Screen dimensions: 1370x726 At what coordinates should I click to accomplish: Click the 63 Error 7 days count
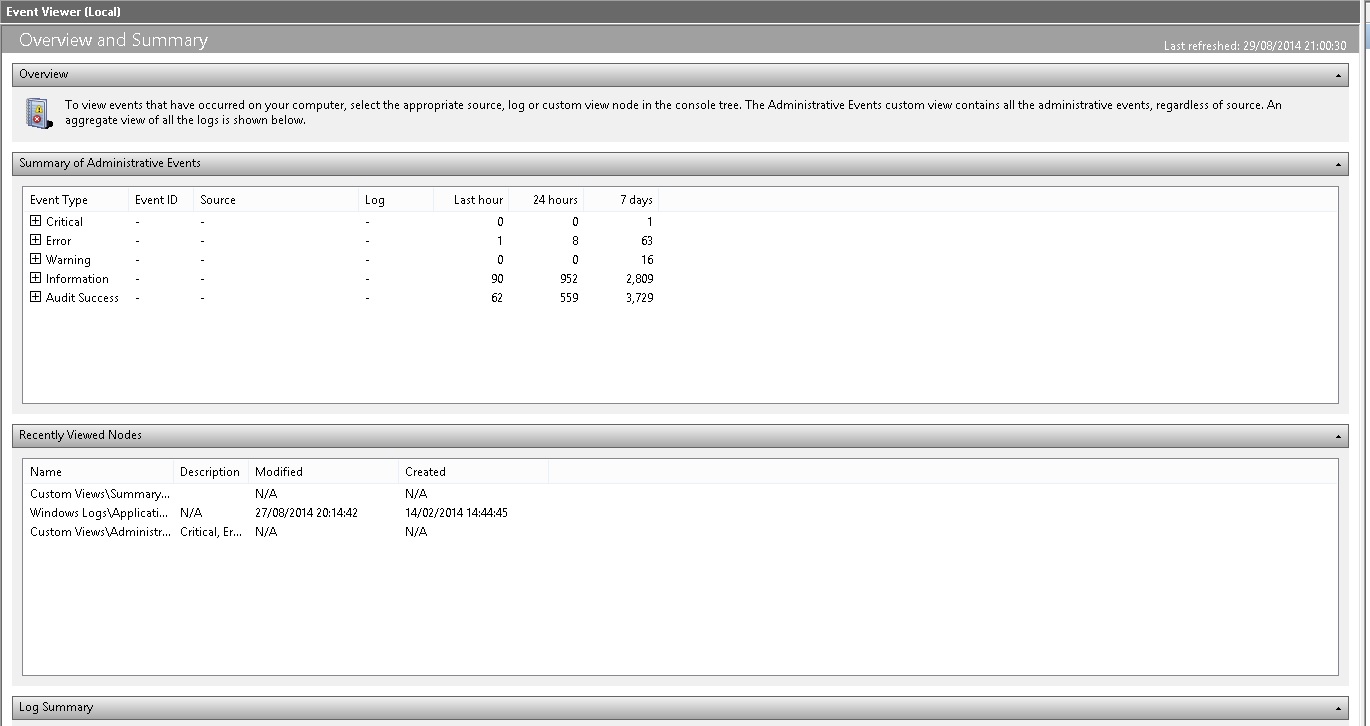pos(646,241)
